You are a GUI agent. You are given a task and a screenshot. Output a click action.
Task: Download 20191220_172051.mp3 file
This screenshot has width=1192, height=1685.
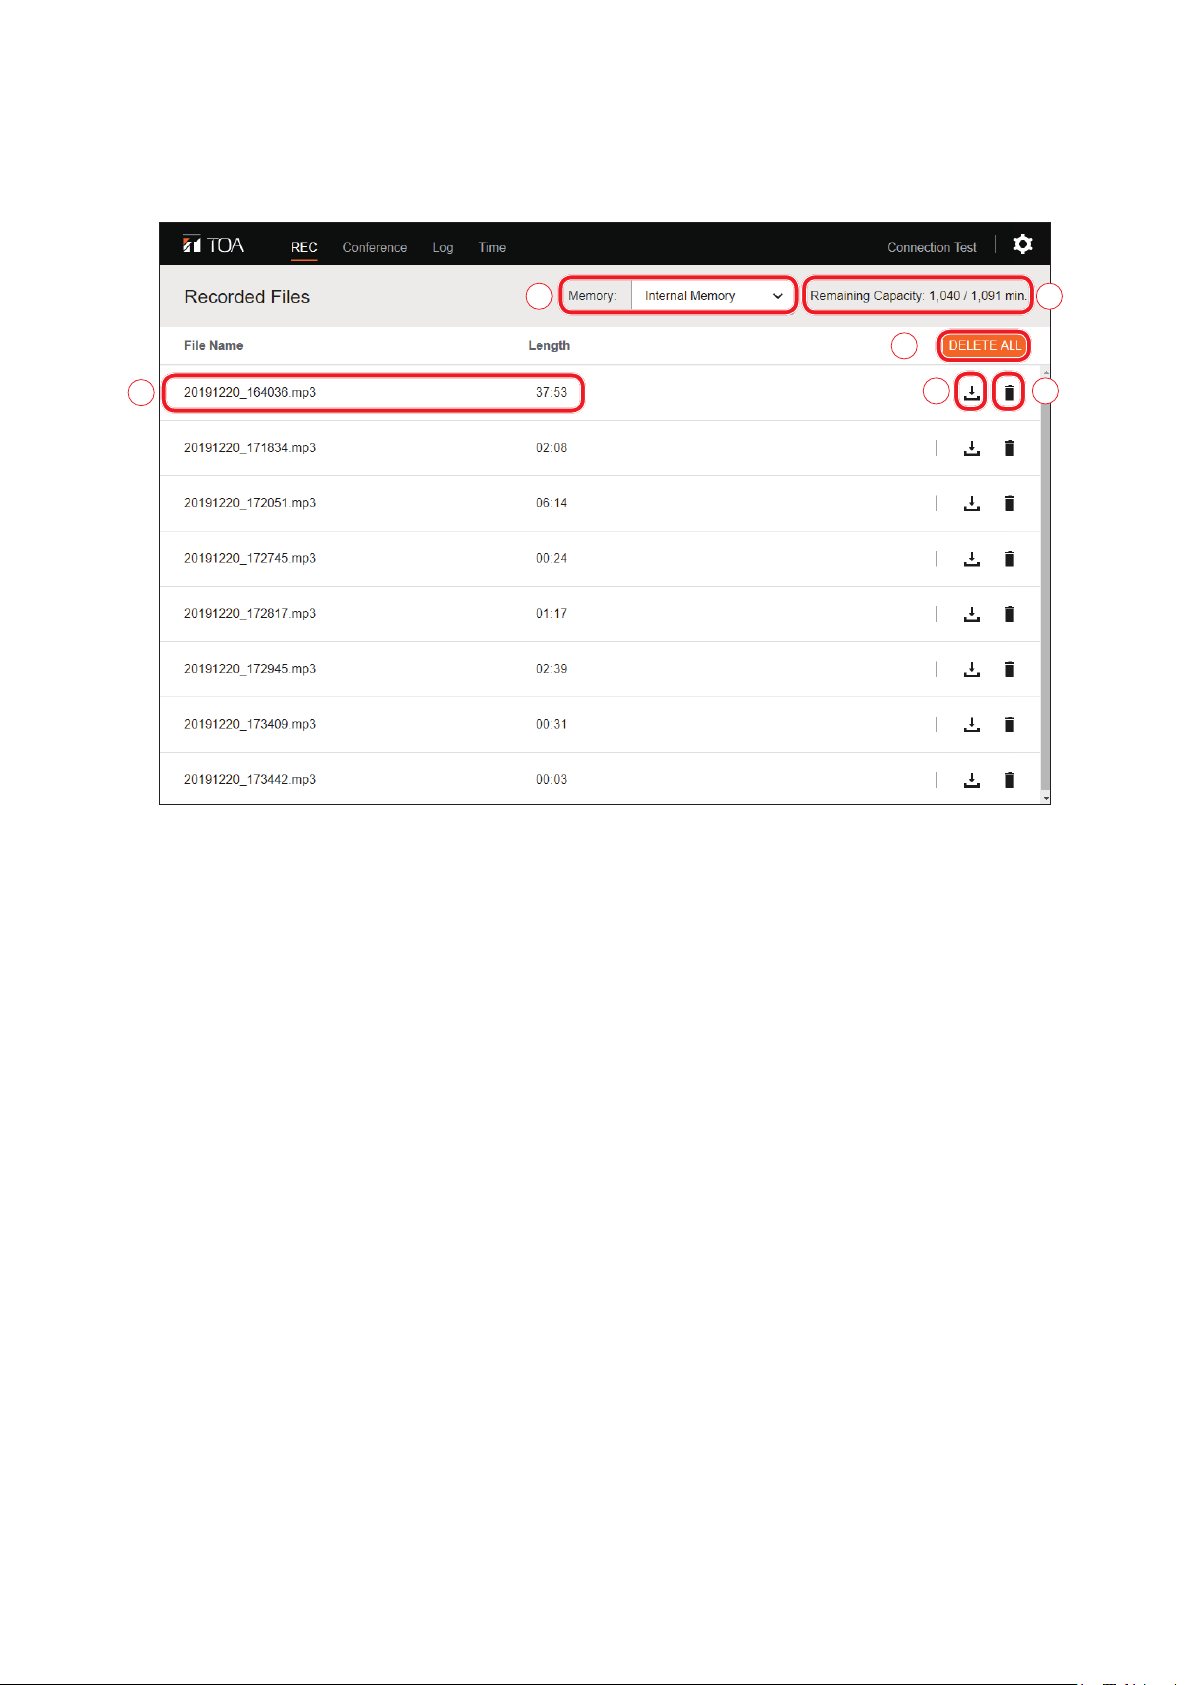(971, 503)
